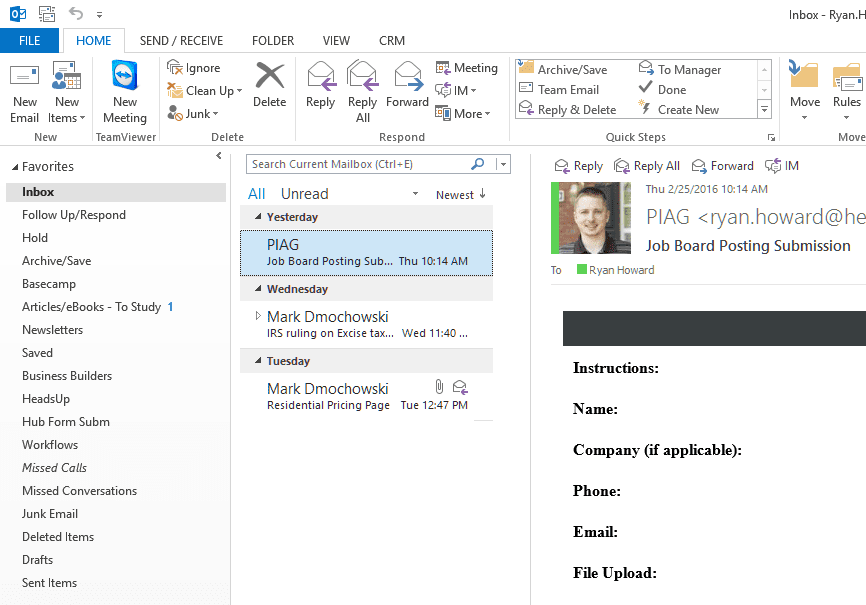This screenshot has height=605, width=866.
Task: Open the Follow Up/Respond folder
Action: (73, 215)
